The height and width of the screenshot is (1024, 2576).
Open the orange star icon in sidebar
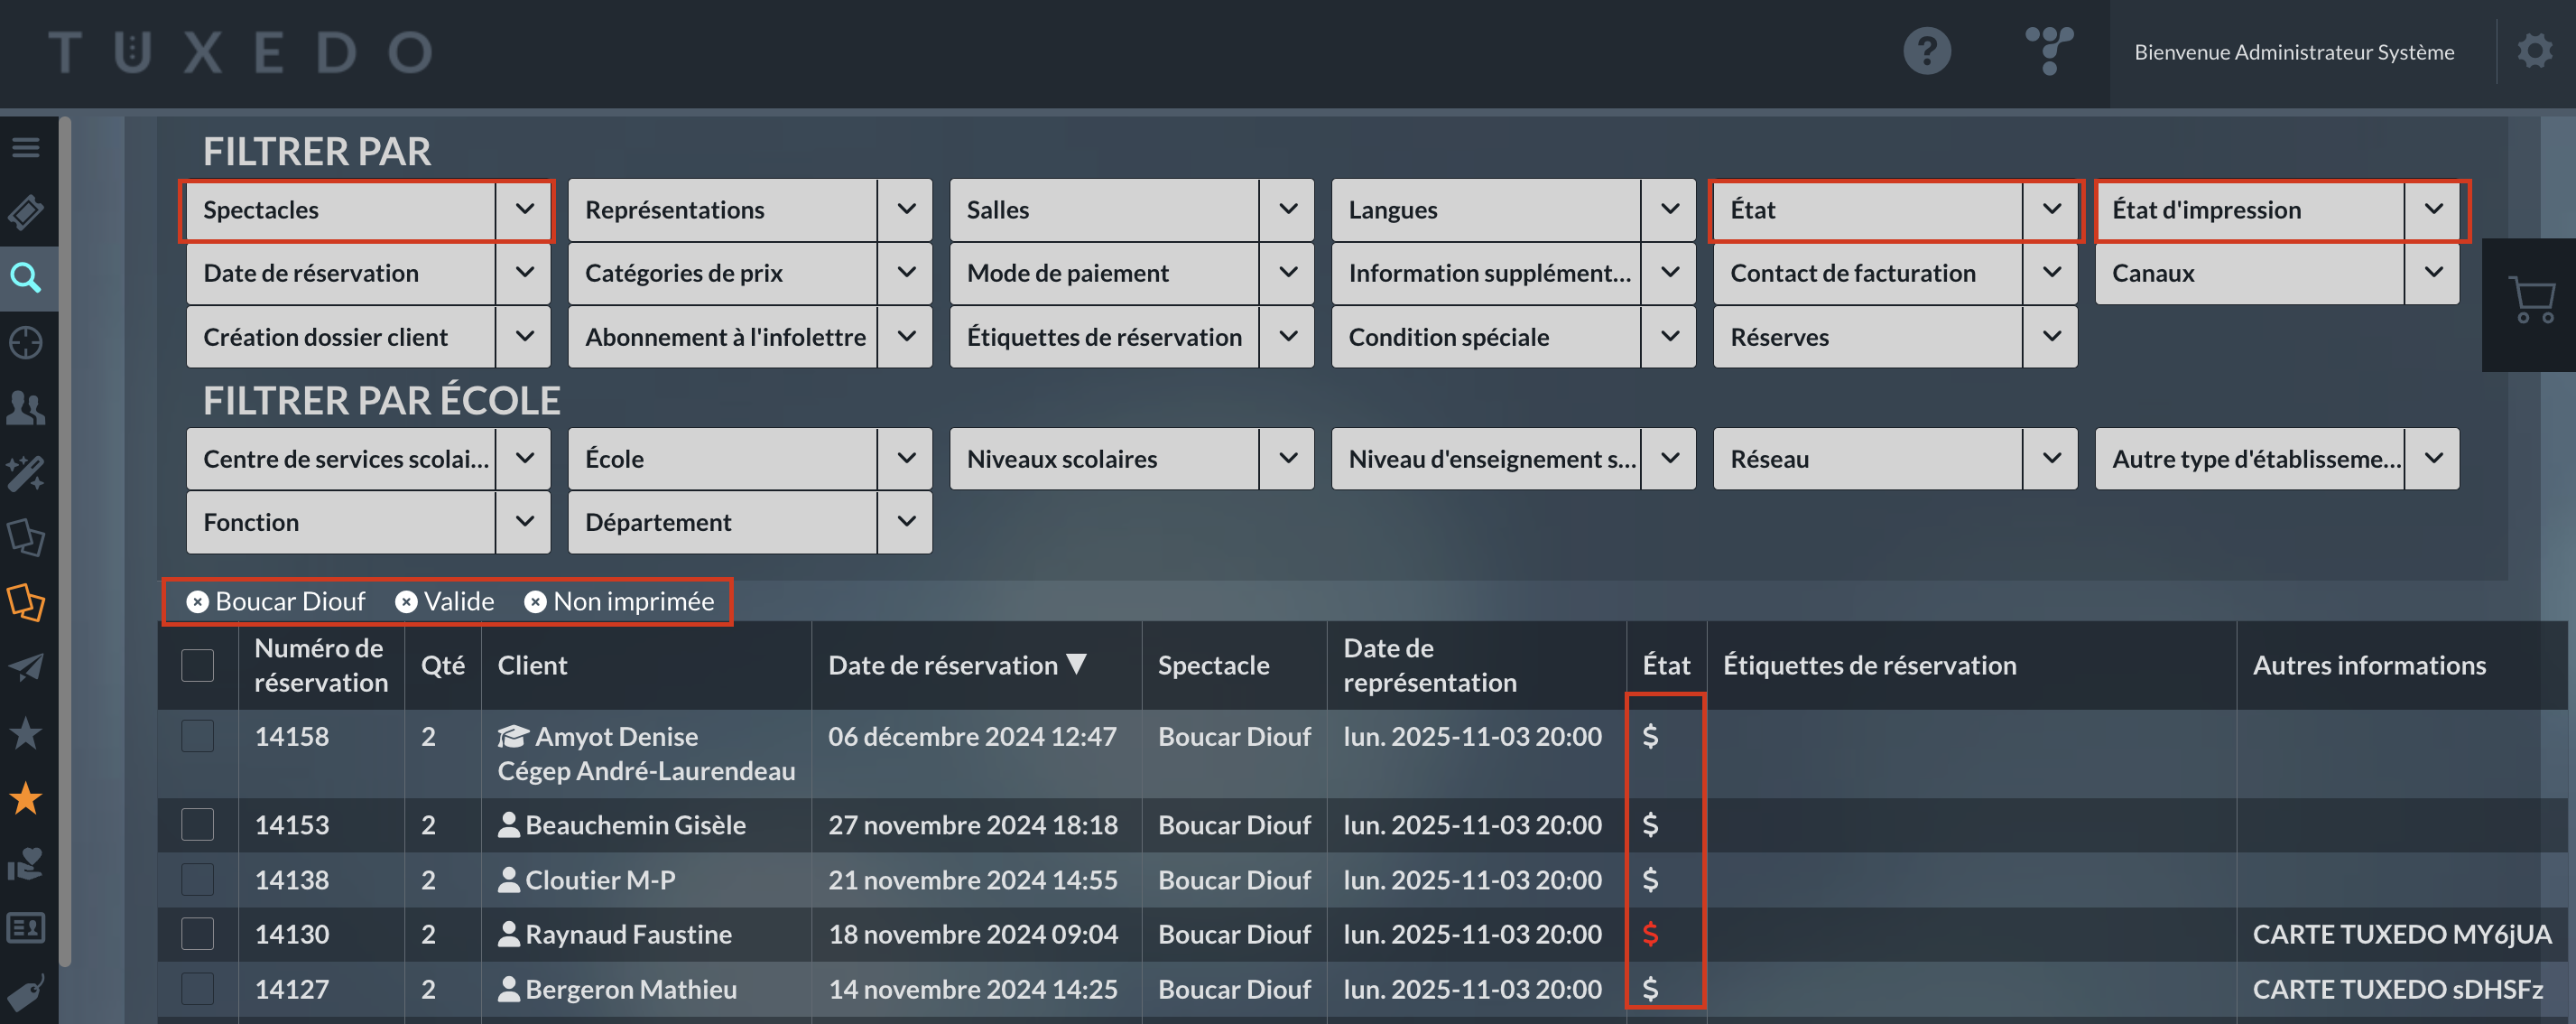click(26, 799)
